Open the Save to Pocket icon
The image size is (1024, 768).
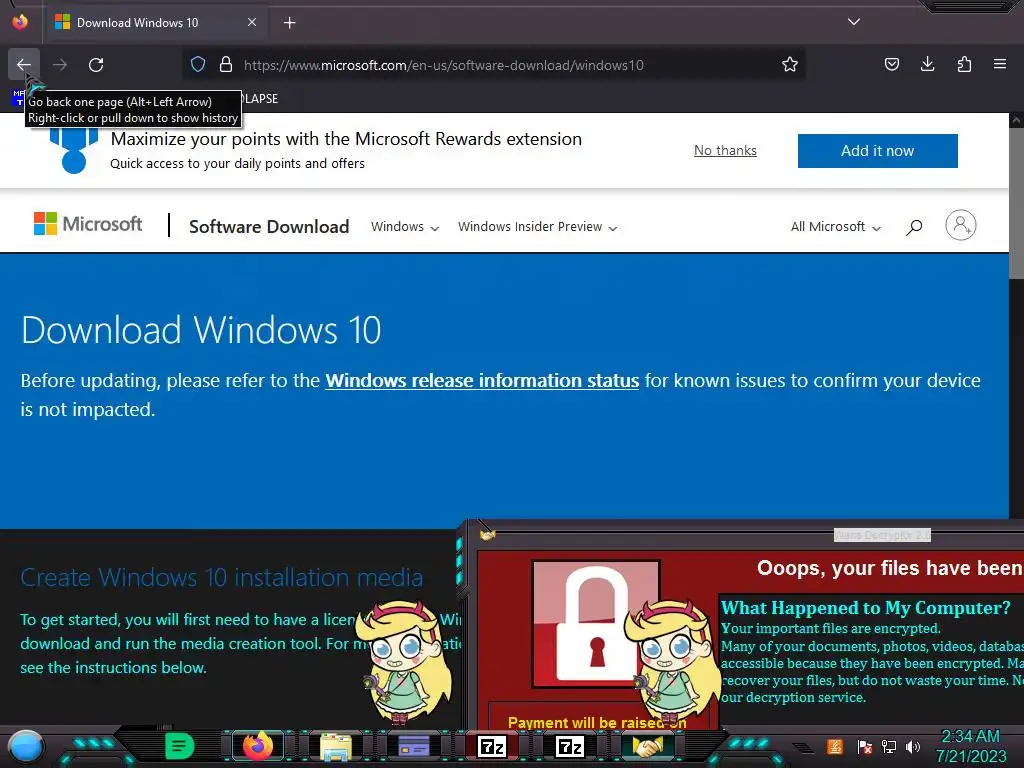click(891, 64)
